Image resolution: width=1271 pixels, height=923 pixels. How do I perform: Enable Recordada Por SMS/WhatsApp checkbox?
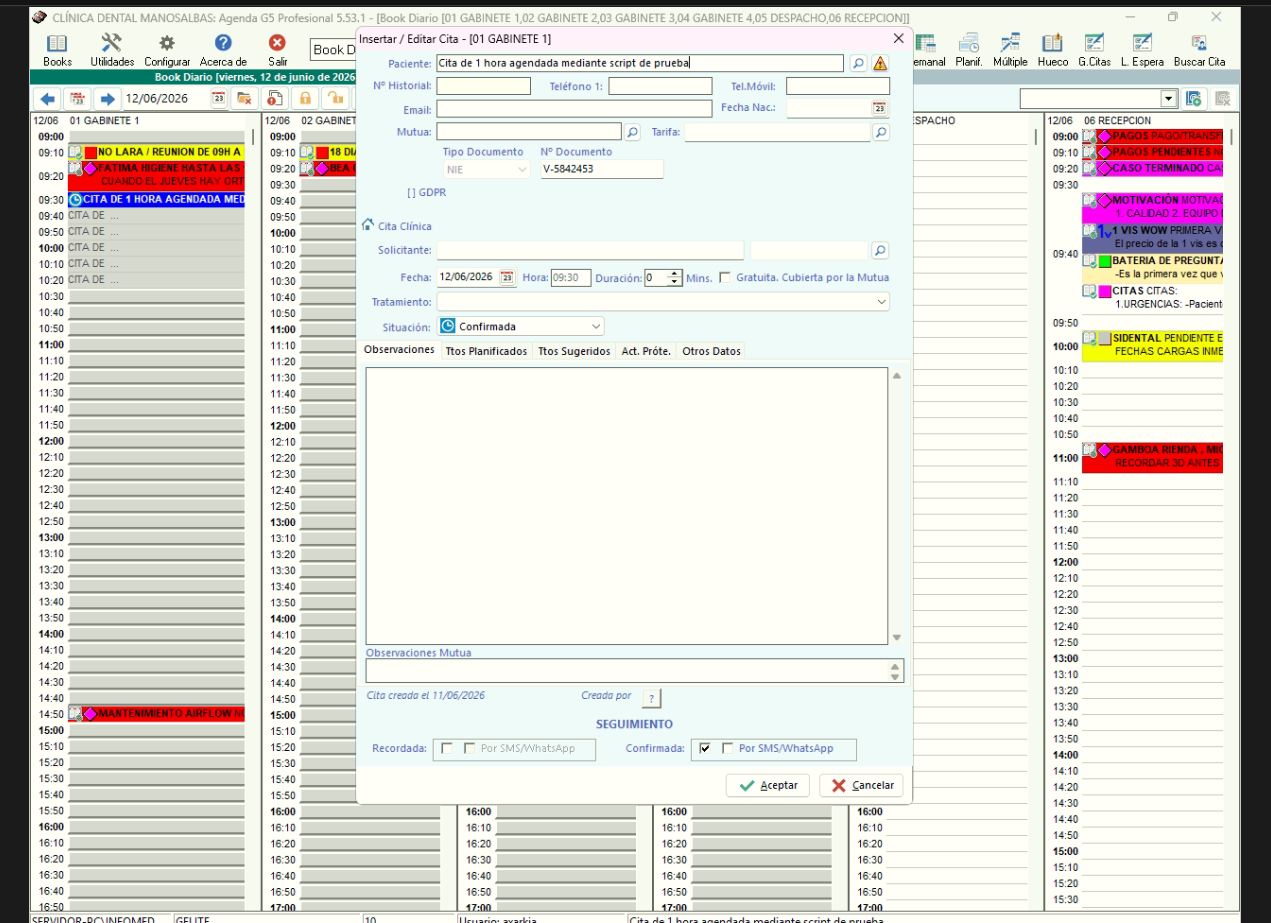click(x=470, y=748)
